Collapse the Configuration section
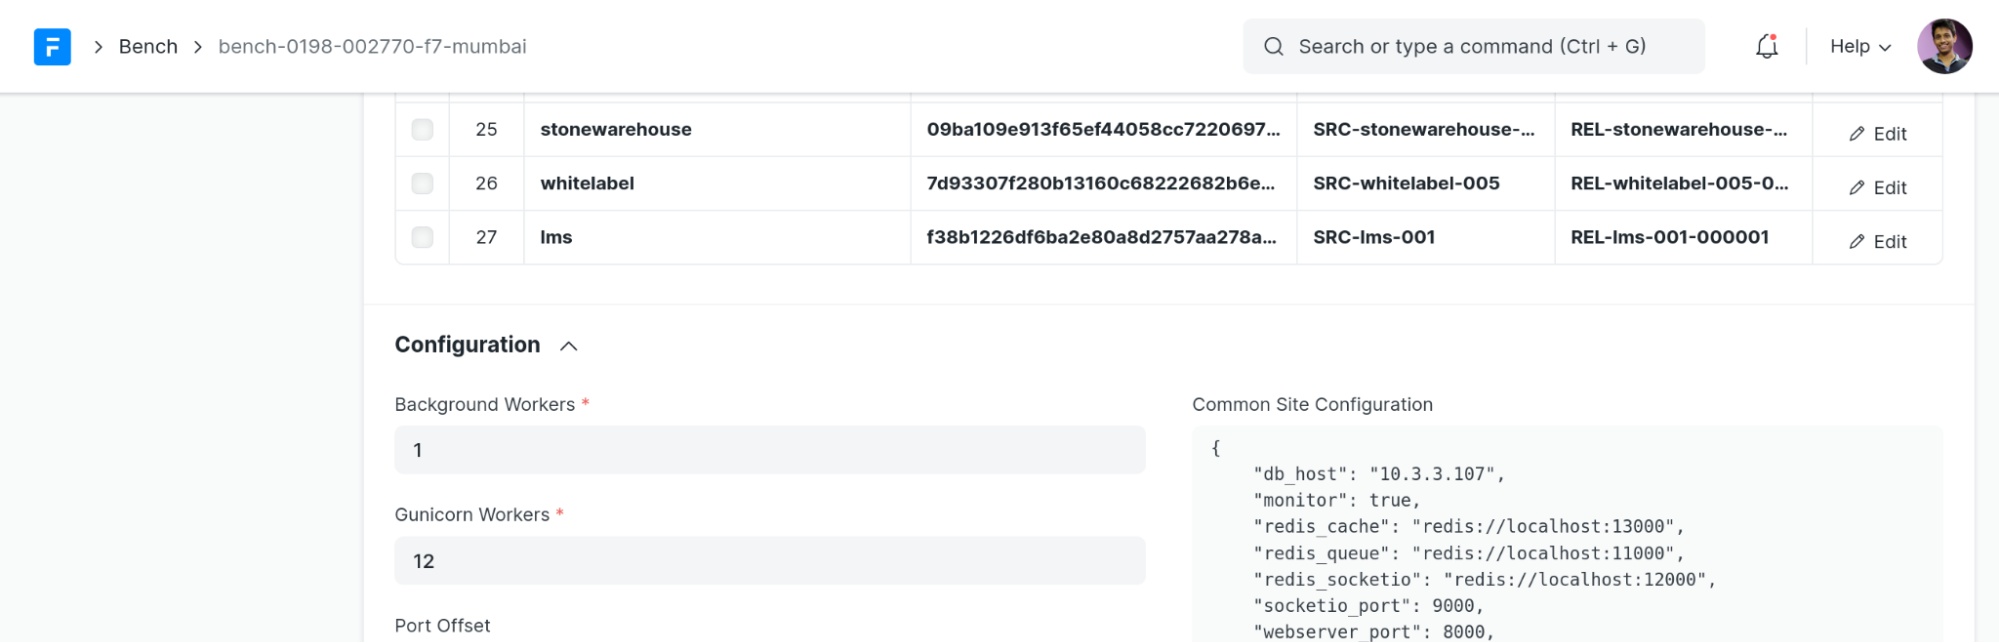Viewport: 1999px width, 643px height. (x=568, y=346)
